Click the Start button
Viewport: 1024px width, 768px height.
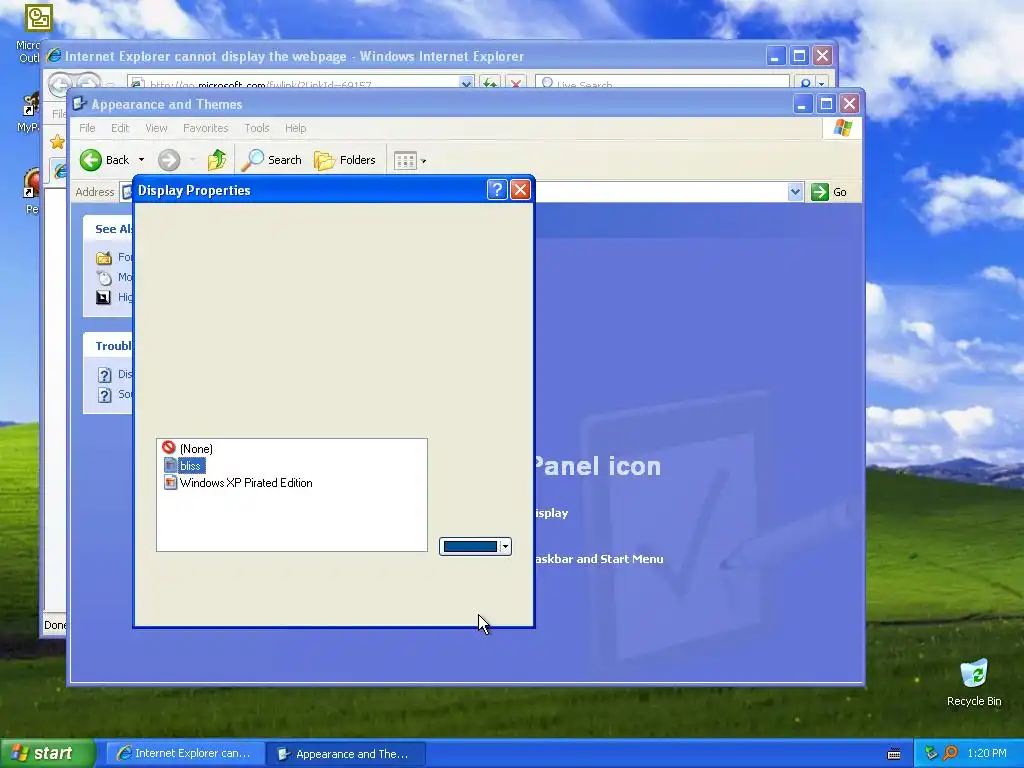[47, 754]
